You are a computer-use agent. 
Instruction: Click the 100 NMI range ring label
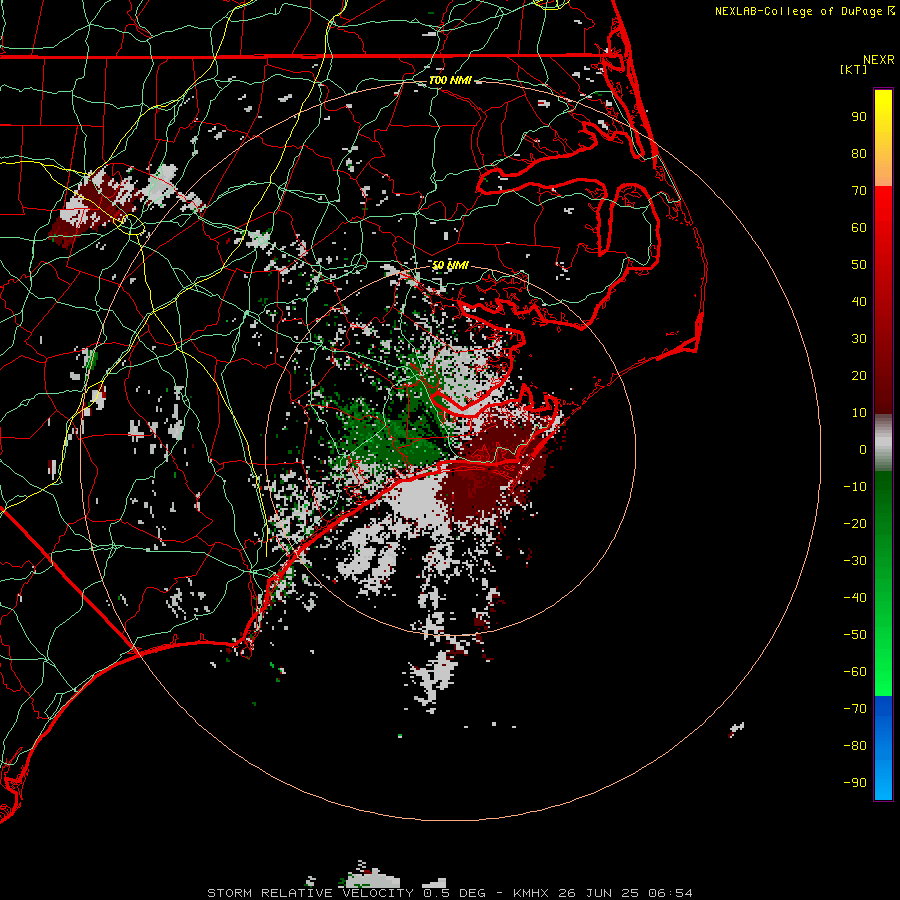coord(450,80)
